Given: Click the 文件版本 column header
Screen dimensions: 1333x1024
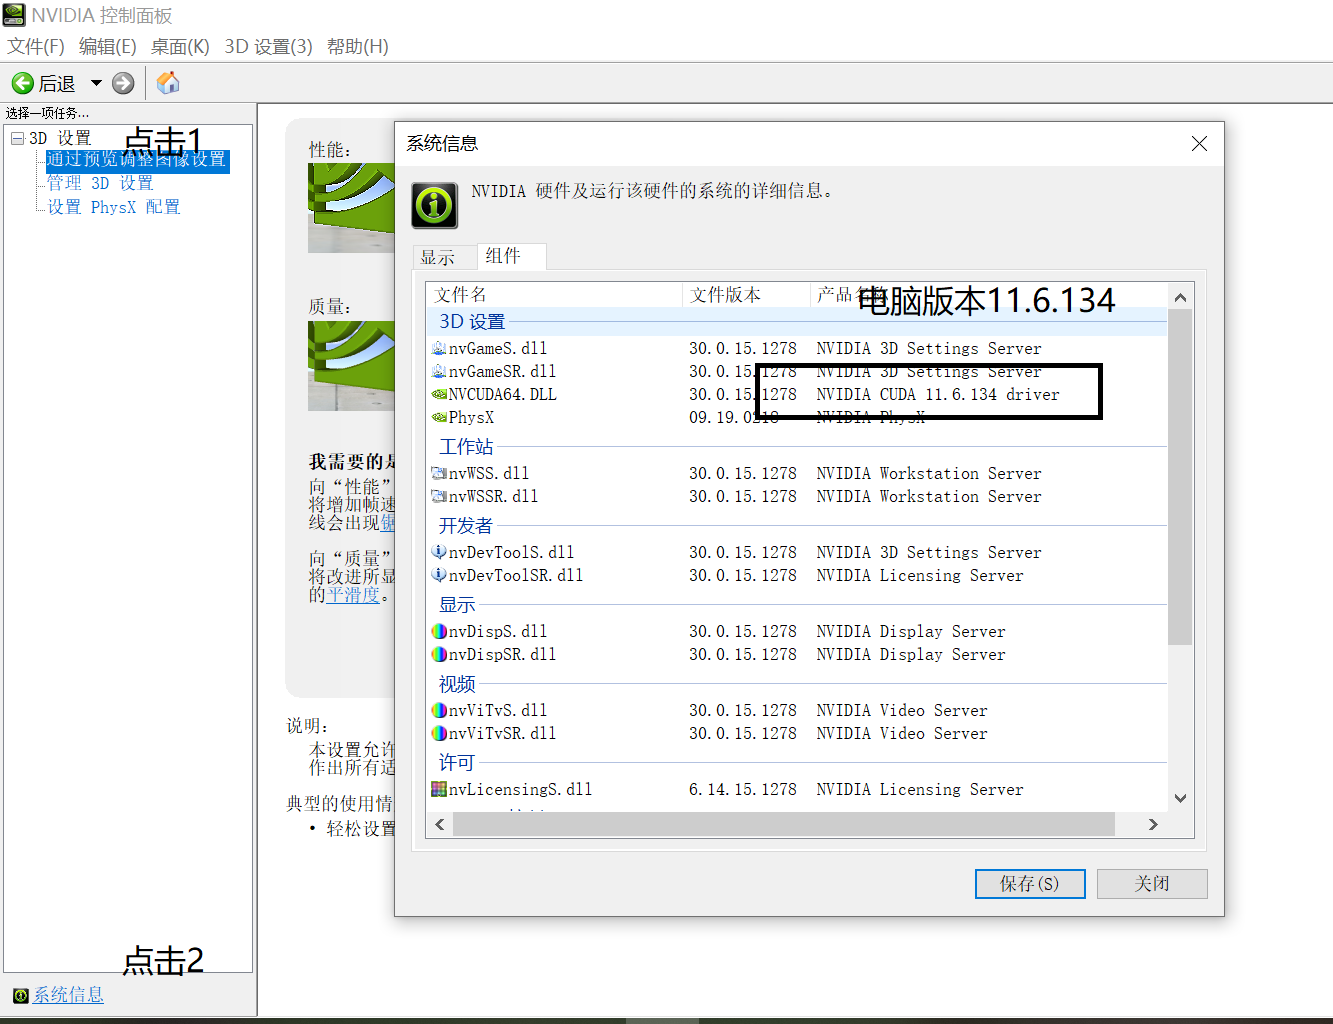Looking at the screenshot, I should [746, 295].
